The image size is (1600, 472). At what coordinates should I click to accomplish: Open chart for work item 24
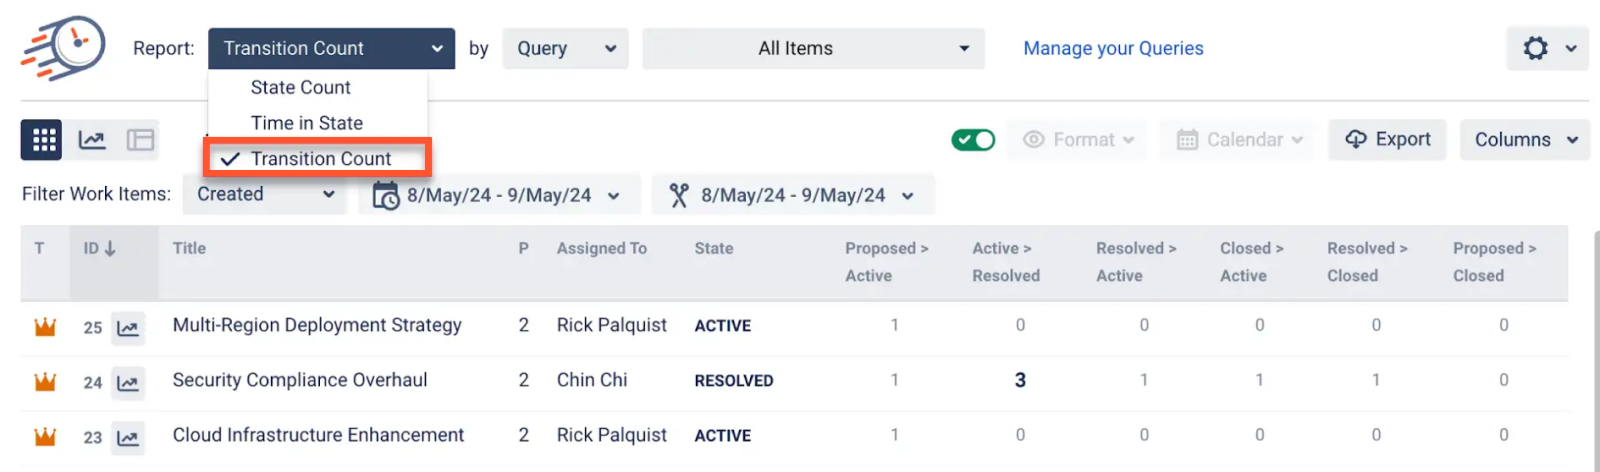(128, 383)
